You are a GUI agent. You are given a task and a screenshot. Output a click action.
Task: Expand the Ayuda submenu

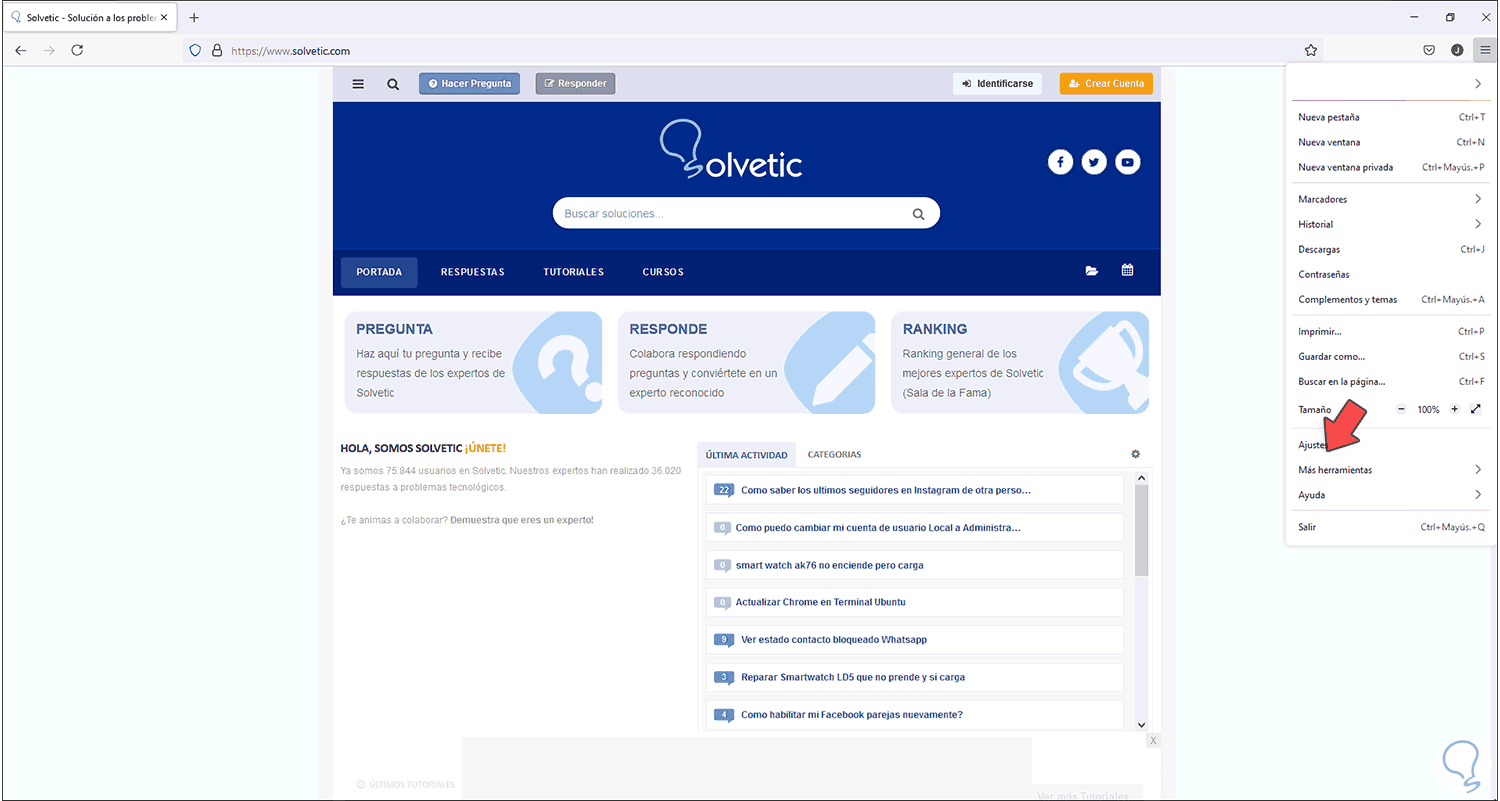[1390, 495]
